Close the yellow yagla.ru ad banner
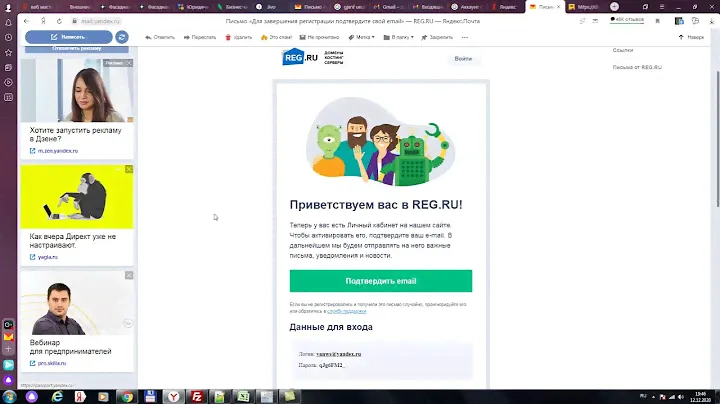 point(129,169)
